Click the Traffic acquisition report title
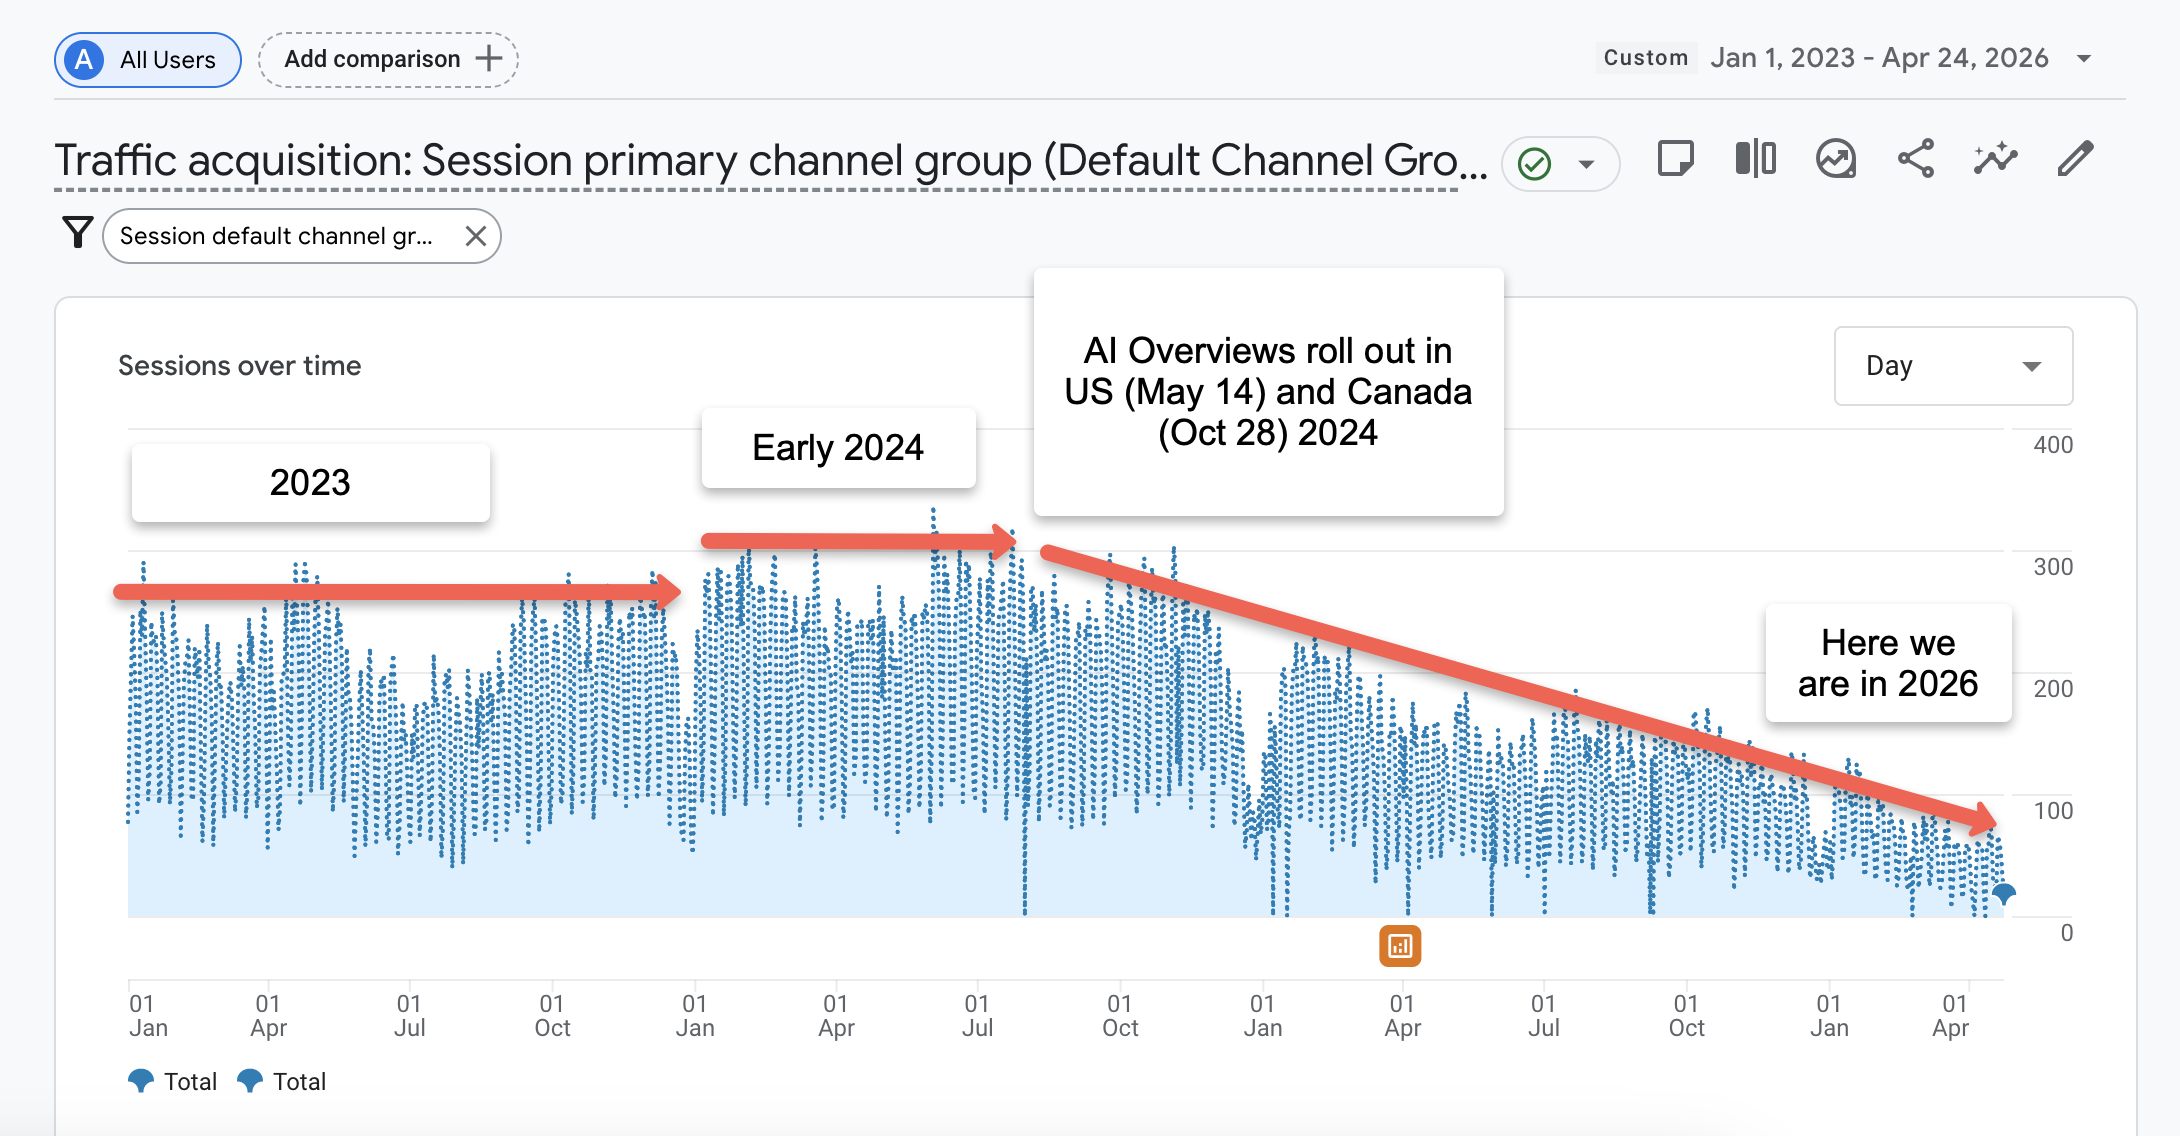This screenshot has width=2180, height=1136. pyautogui.click(x=770, y=159)
